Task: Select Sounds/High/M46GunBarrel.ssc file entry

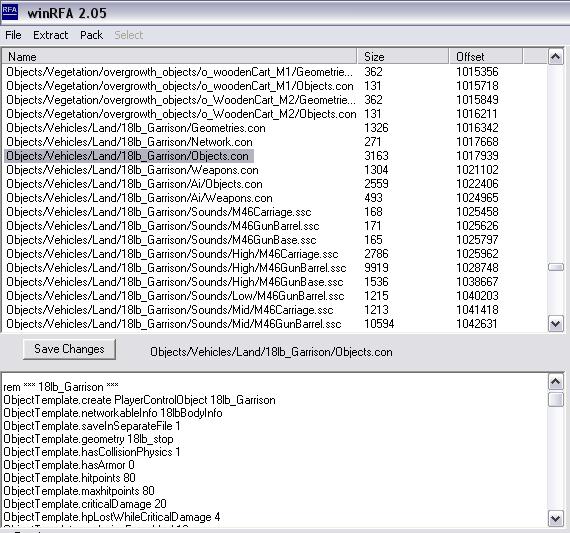Action: (x=176, y=268)
